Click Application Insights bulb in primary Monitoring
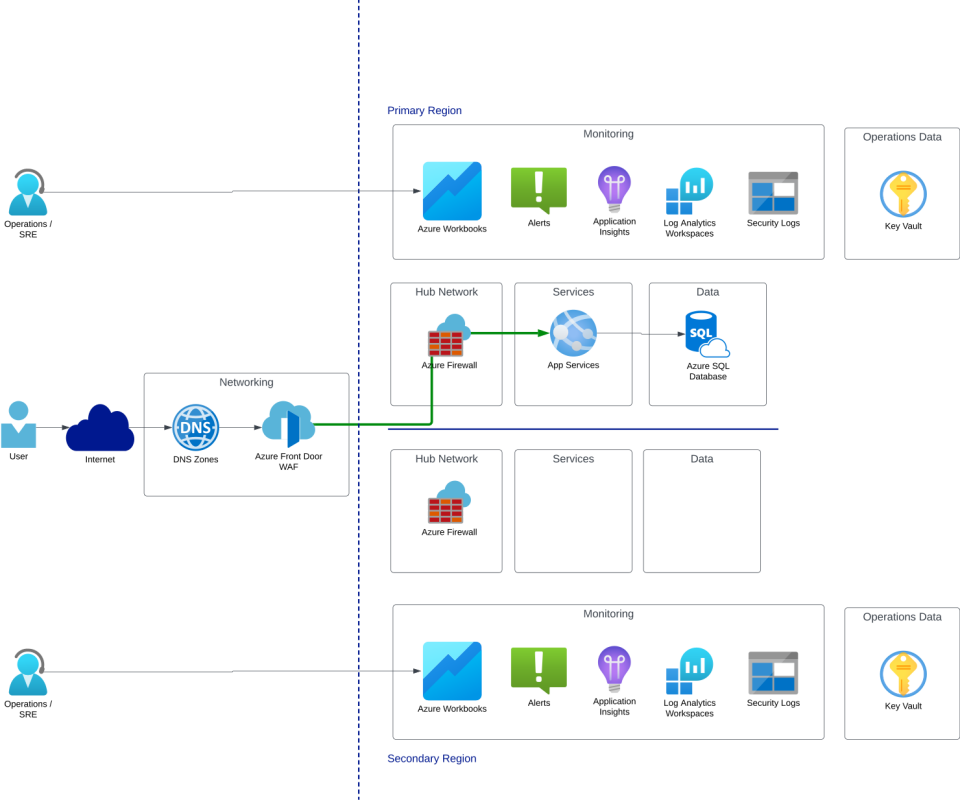 pos(614,189)
